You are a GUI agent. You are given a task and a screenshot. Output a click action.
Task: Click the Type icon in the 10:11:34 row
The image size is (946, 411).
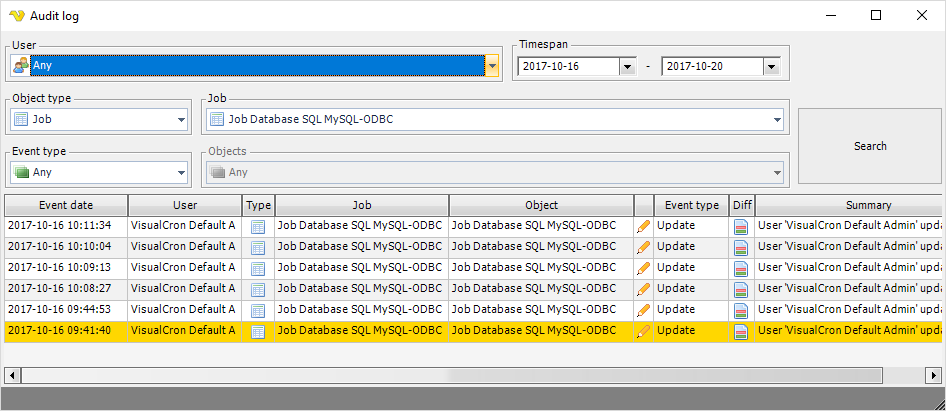pos(258,226)
